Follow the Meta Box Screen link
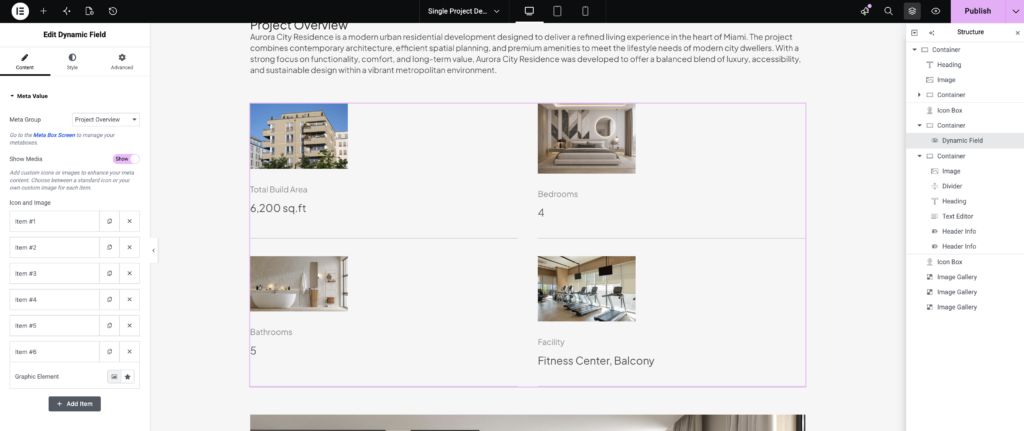Screen dimensions: 1024x431 (54, 135)
